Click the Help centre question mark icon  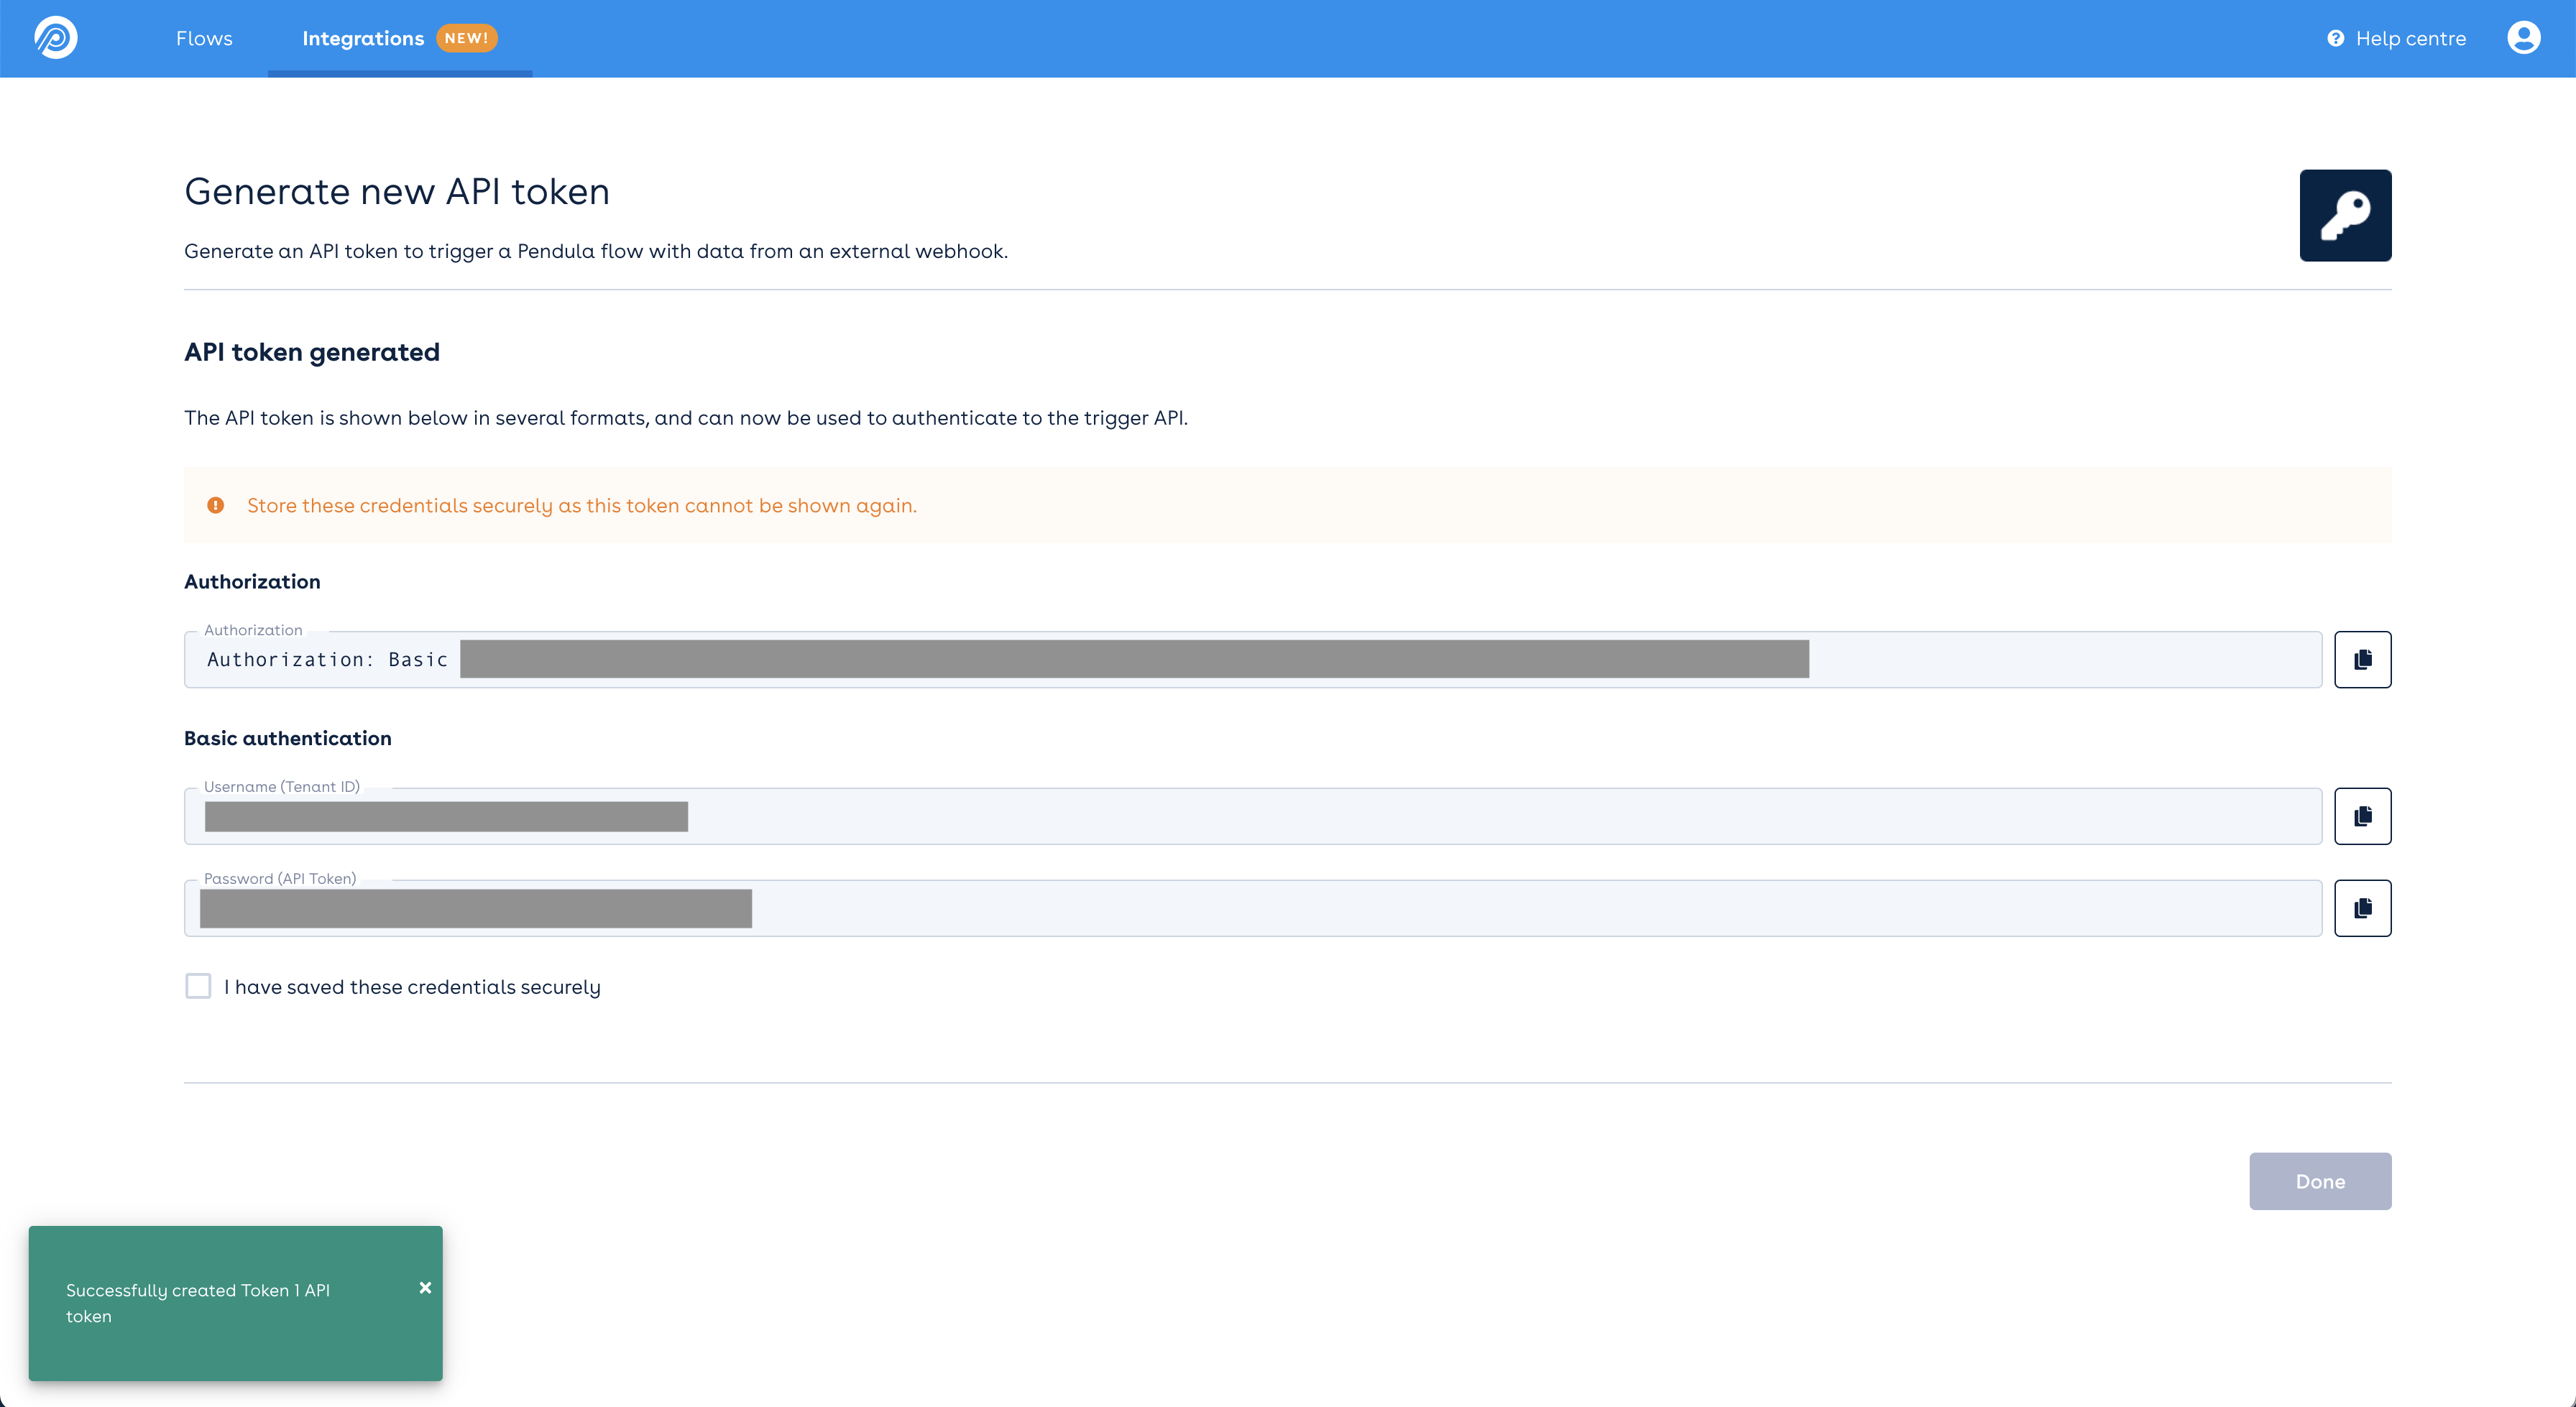point(2335,38)
